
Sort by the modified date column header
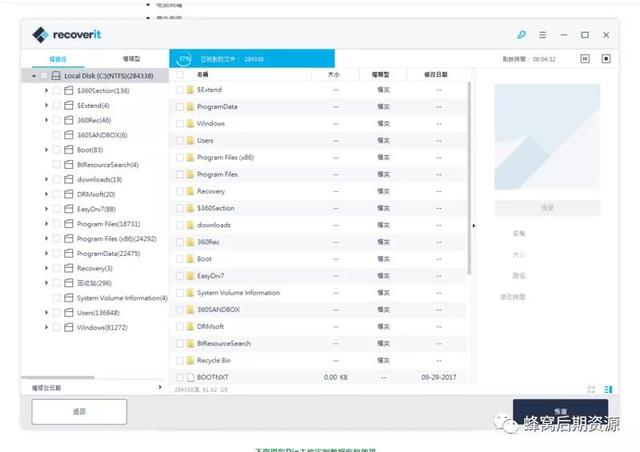coord(436,75)
